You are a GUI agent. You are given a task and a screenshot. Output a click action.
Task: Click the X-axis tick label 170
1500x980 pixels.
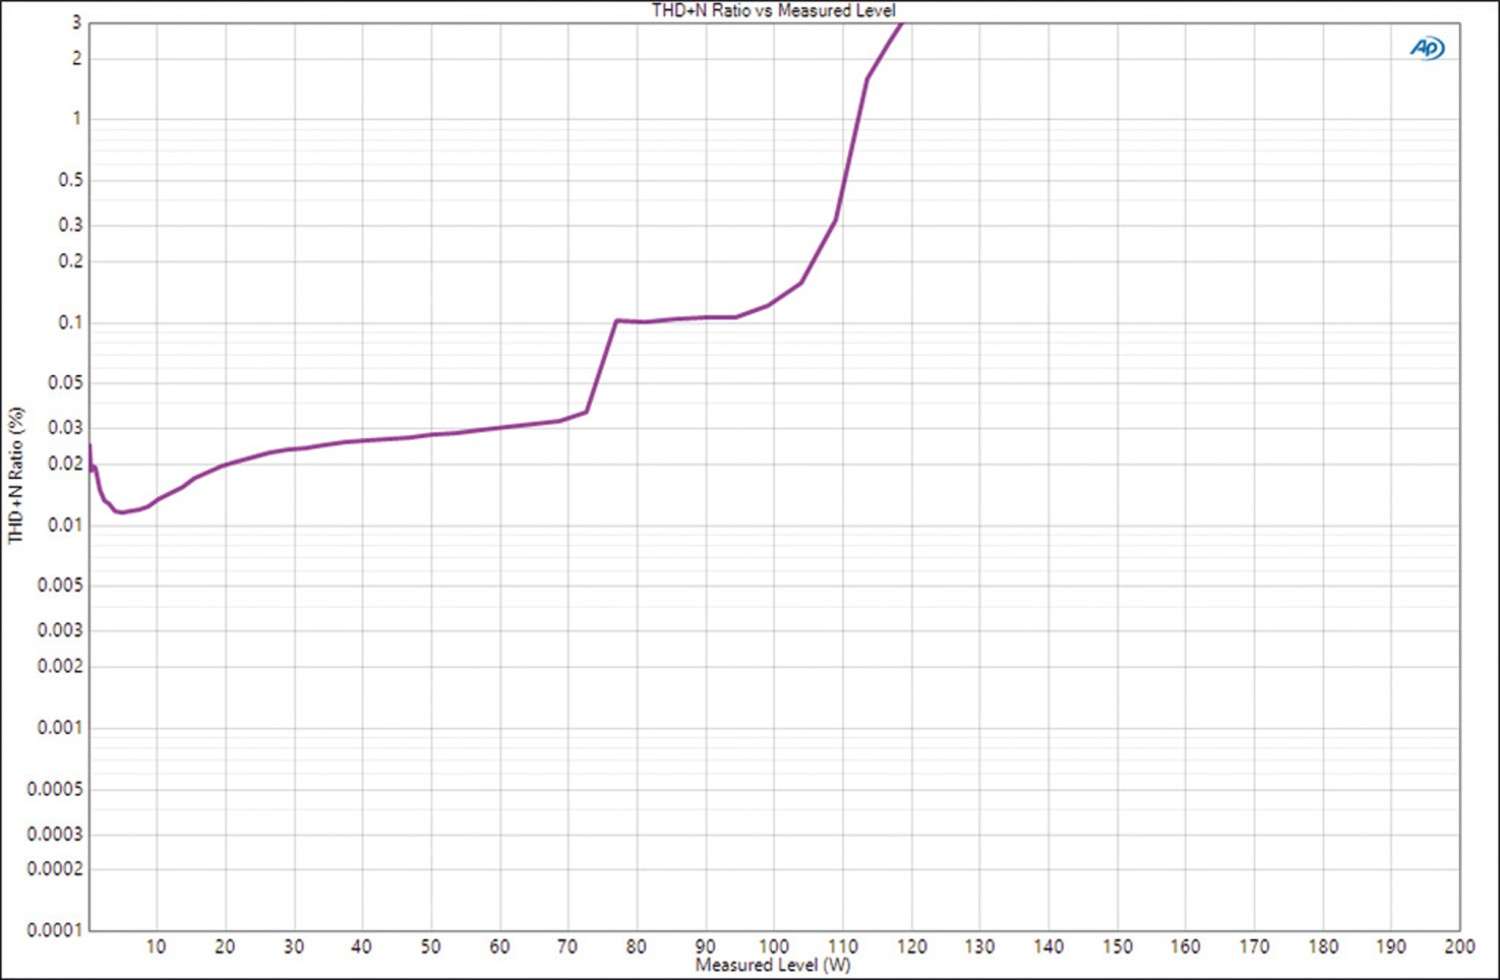point(1254,946)
